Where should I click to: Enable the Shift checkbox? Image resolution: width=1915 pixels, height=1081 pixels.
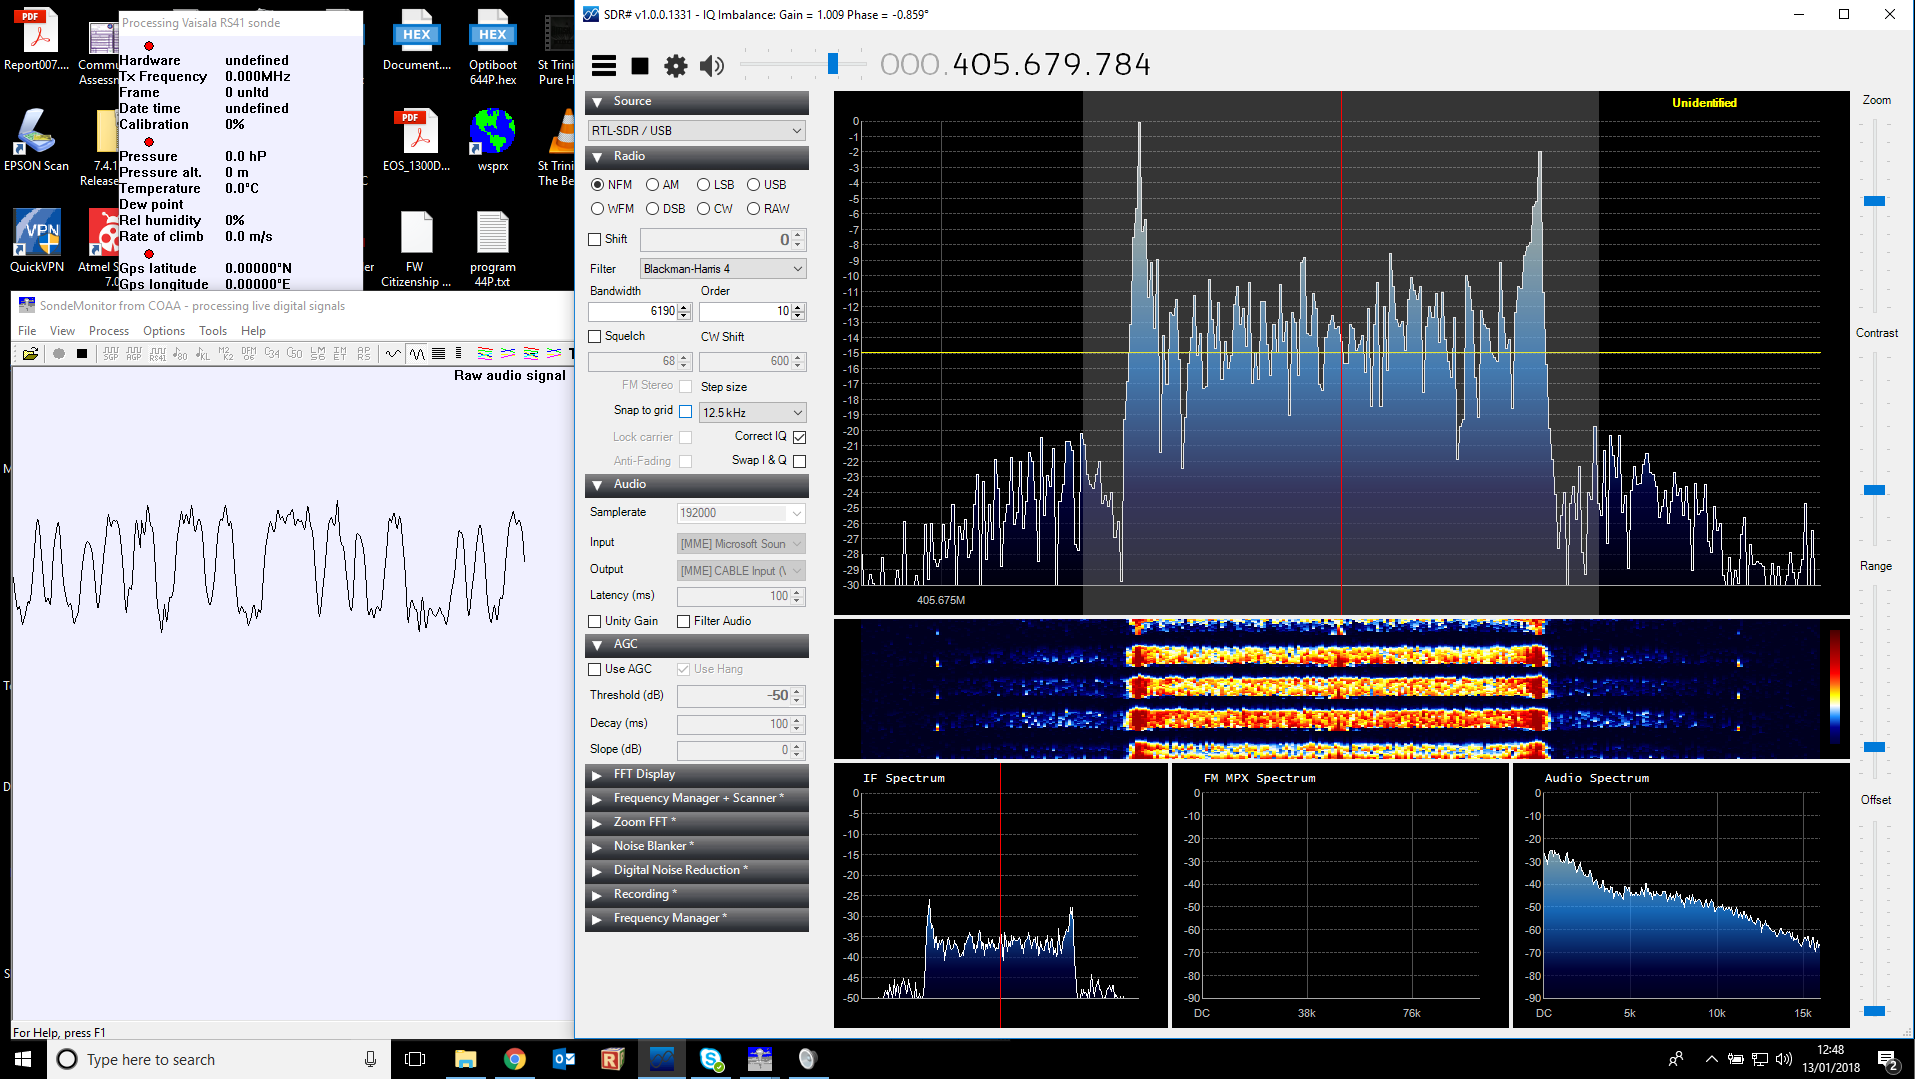[x=595, y=240]
